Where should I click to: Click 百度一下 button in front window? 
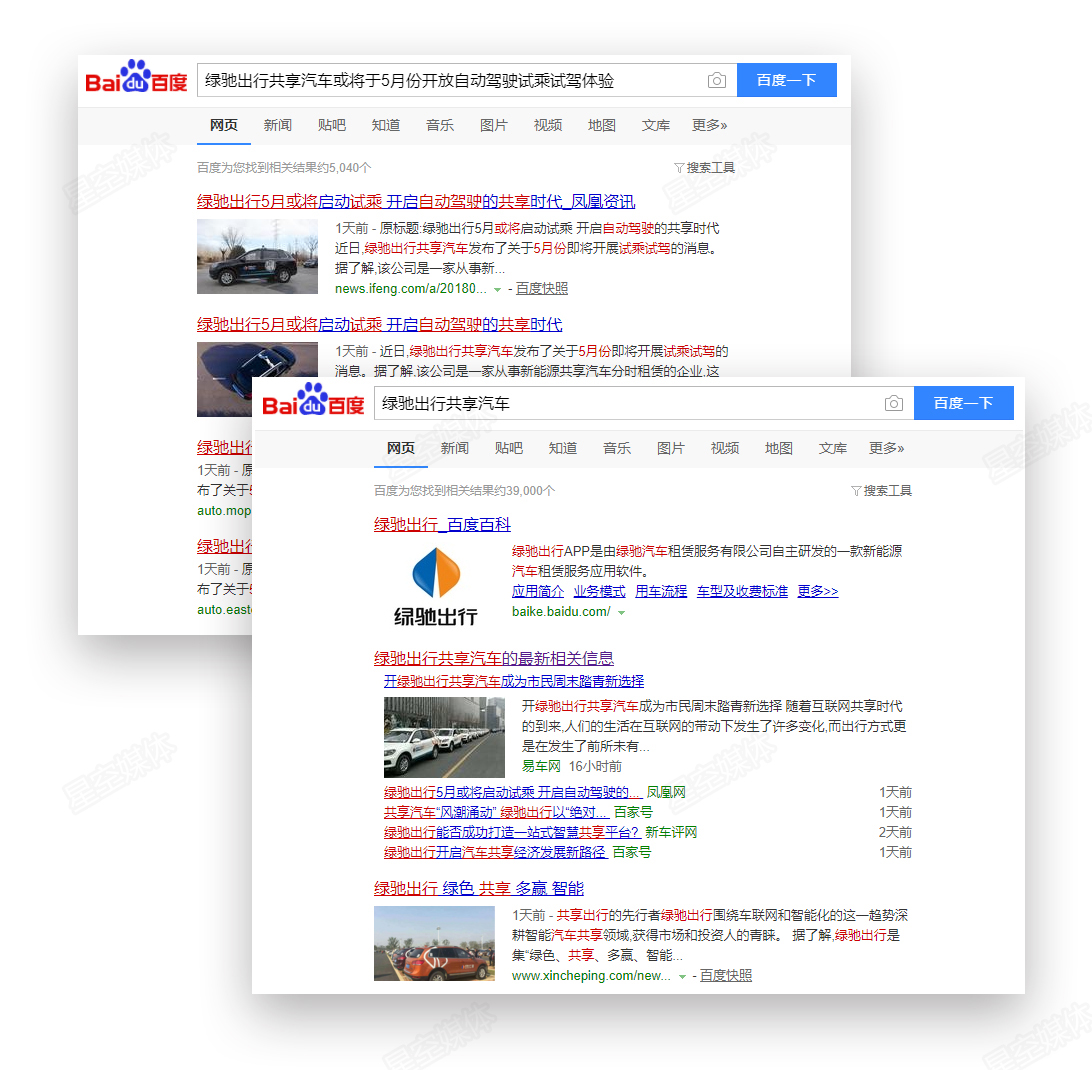(964, 403)
